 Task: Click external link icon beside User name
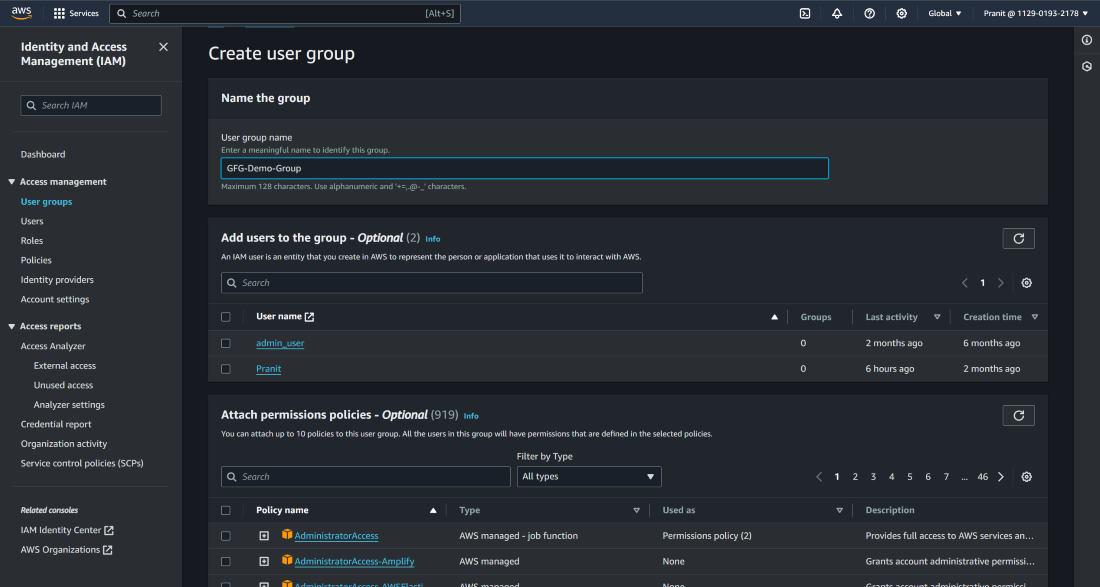pos(309,317)
